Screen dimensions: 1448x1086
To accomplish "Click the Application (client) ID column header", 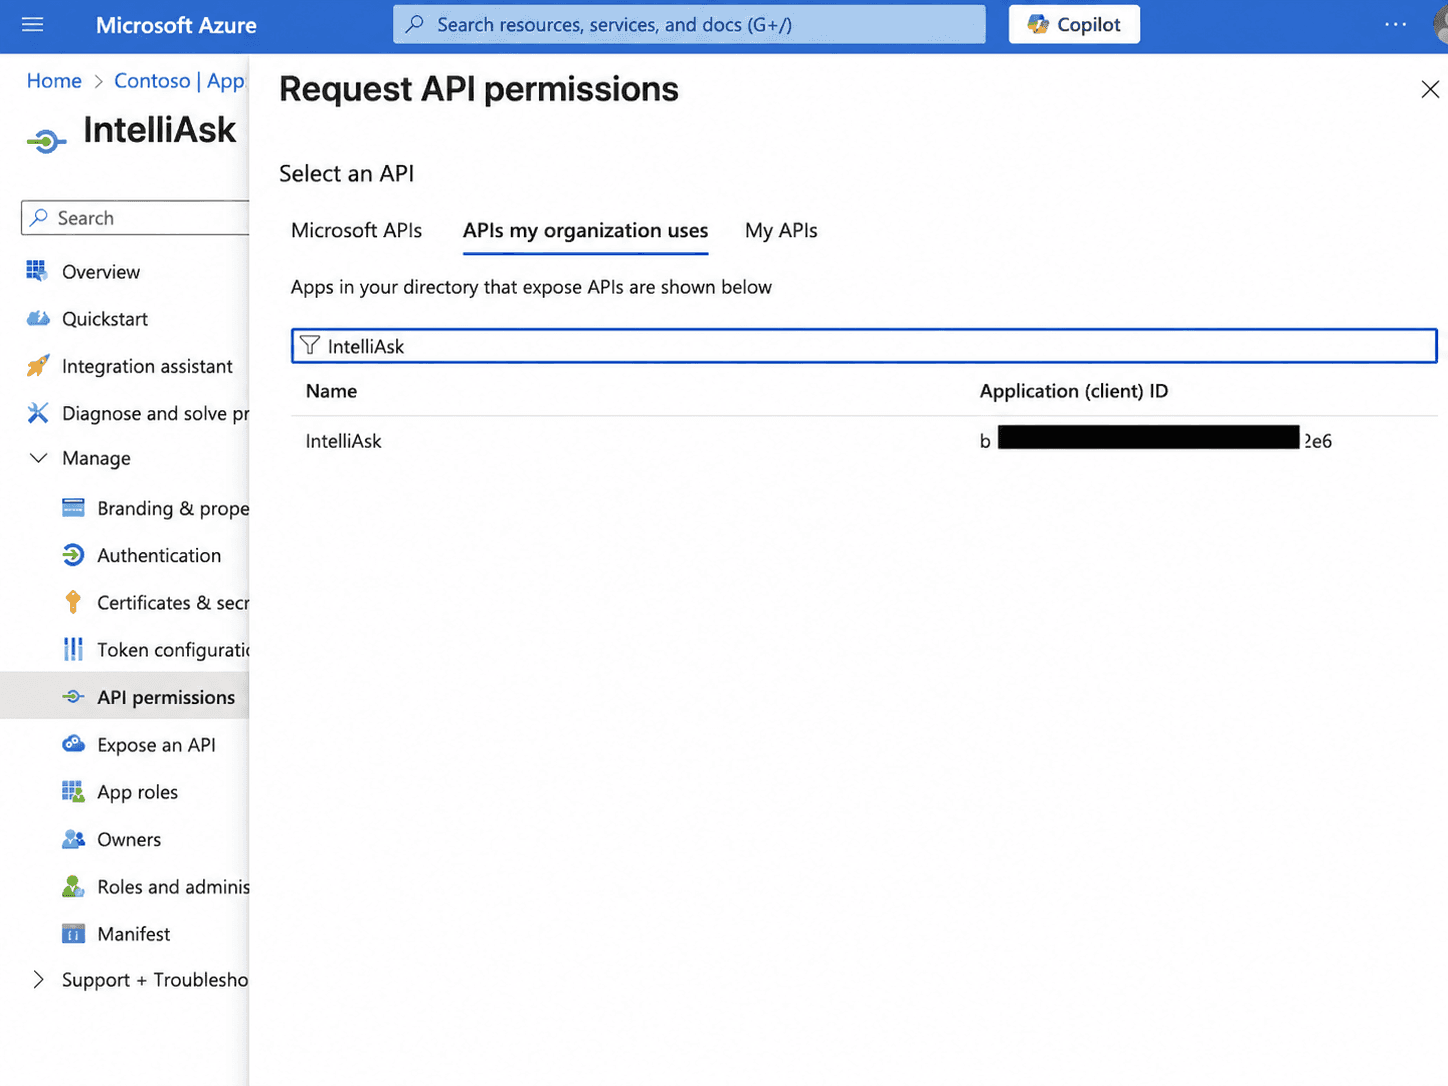I will (x=1074, y=391).
